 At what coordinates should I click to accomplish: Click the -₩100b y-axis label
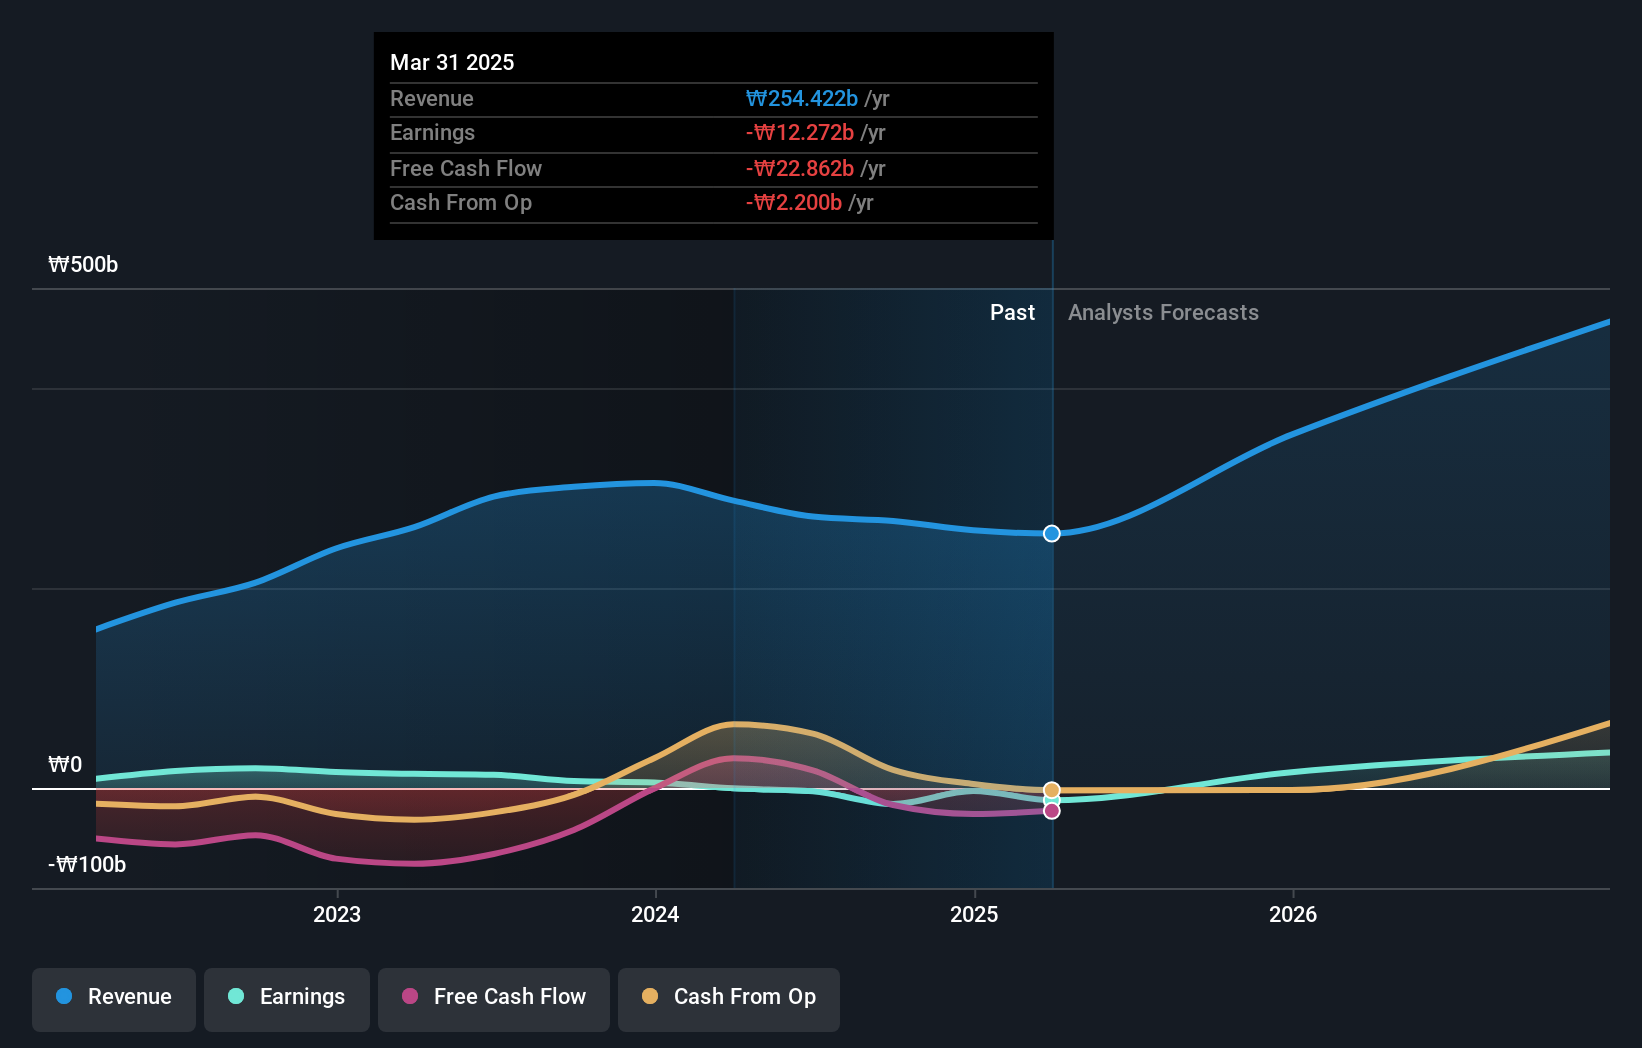[x=87, y=864]
